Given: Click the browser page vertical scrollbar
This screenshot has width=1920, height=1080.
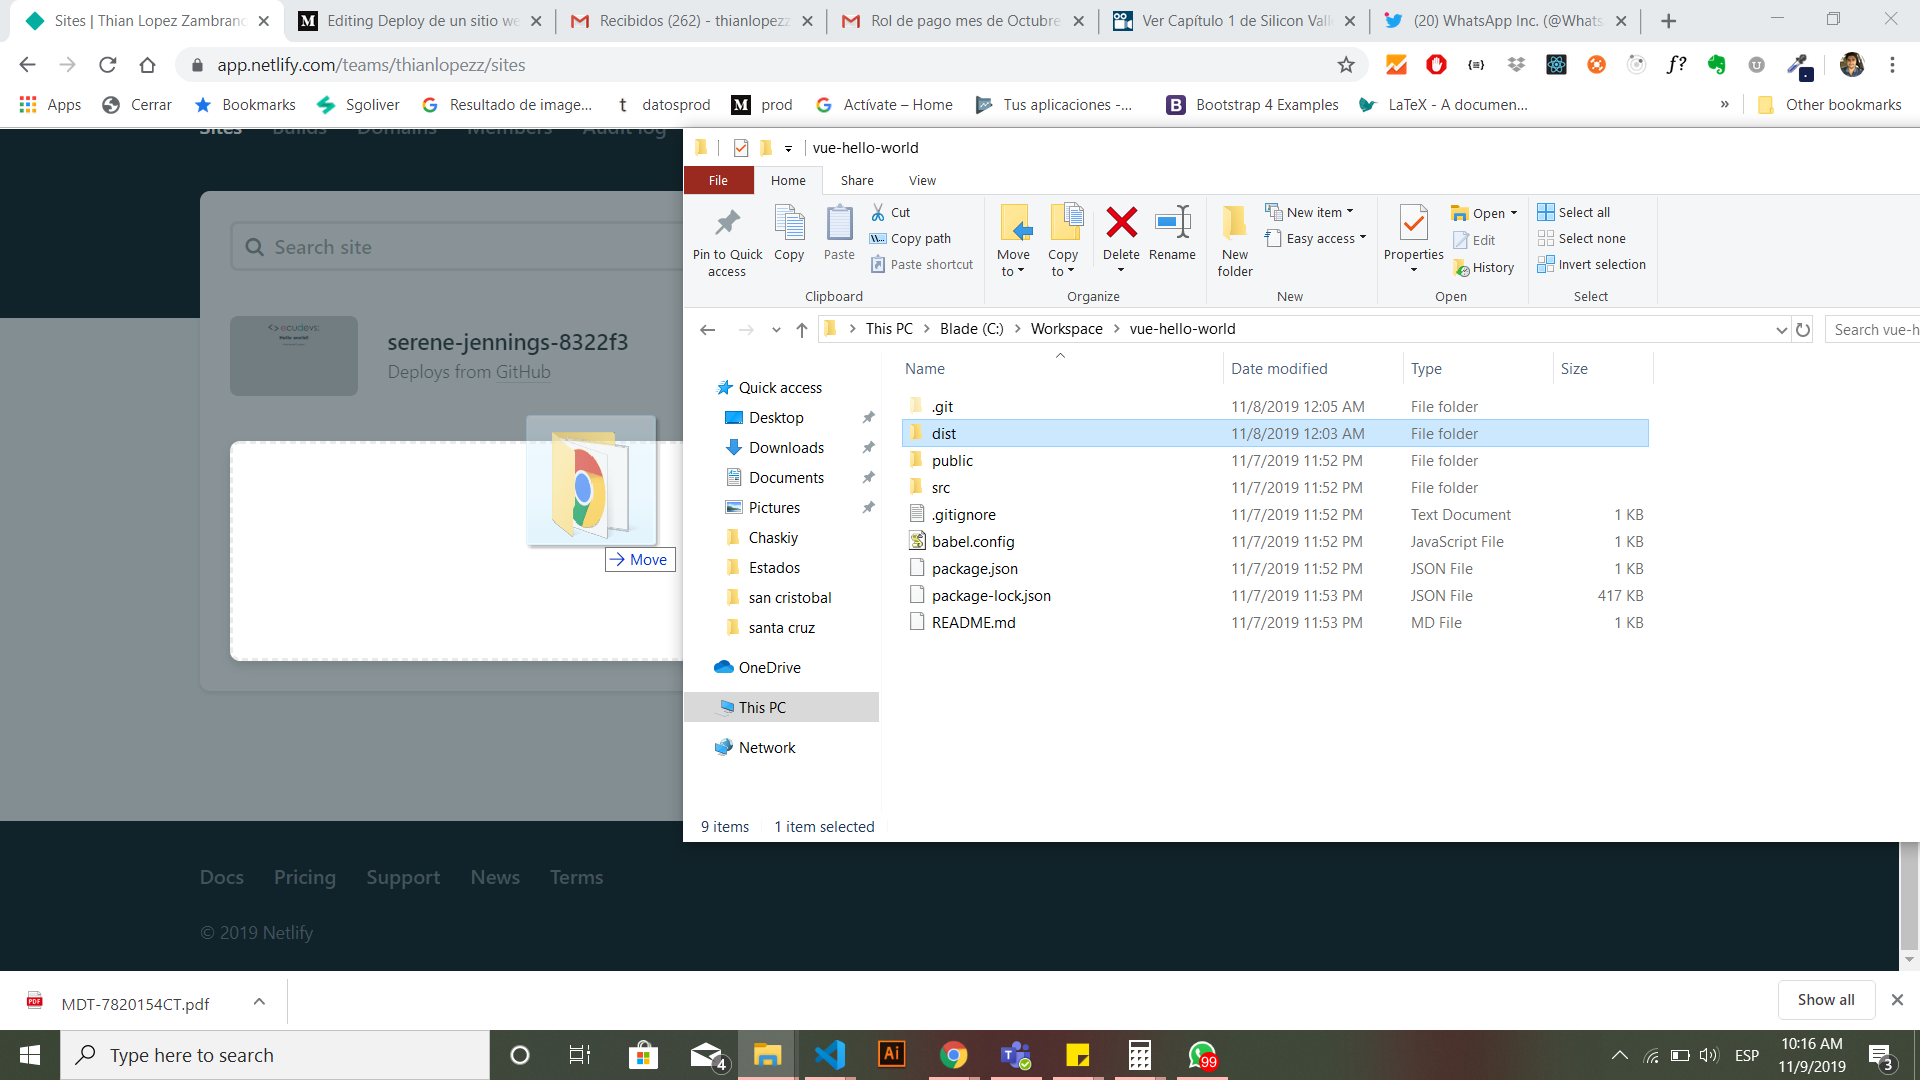Looking at the screenshot, I should point(1909,895).
